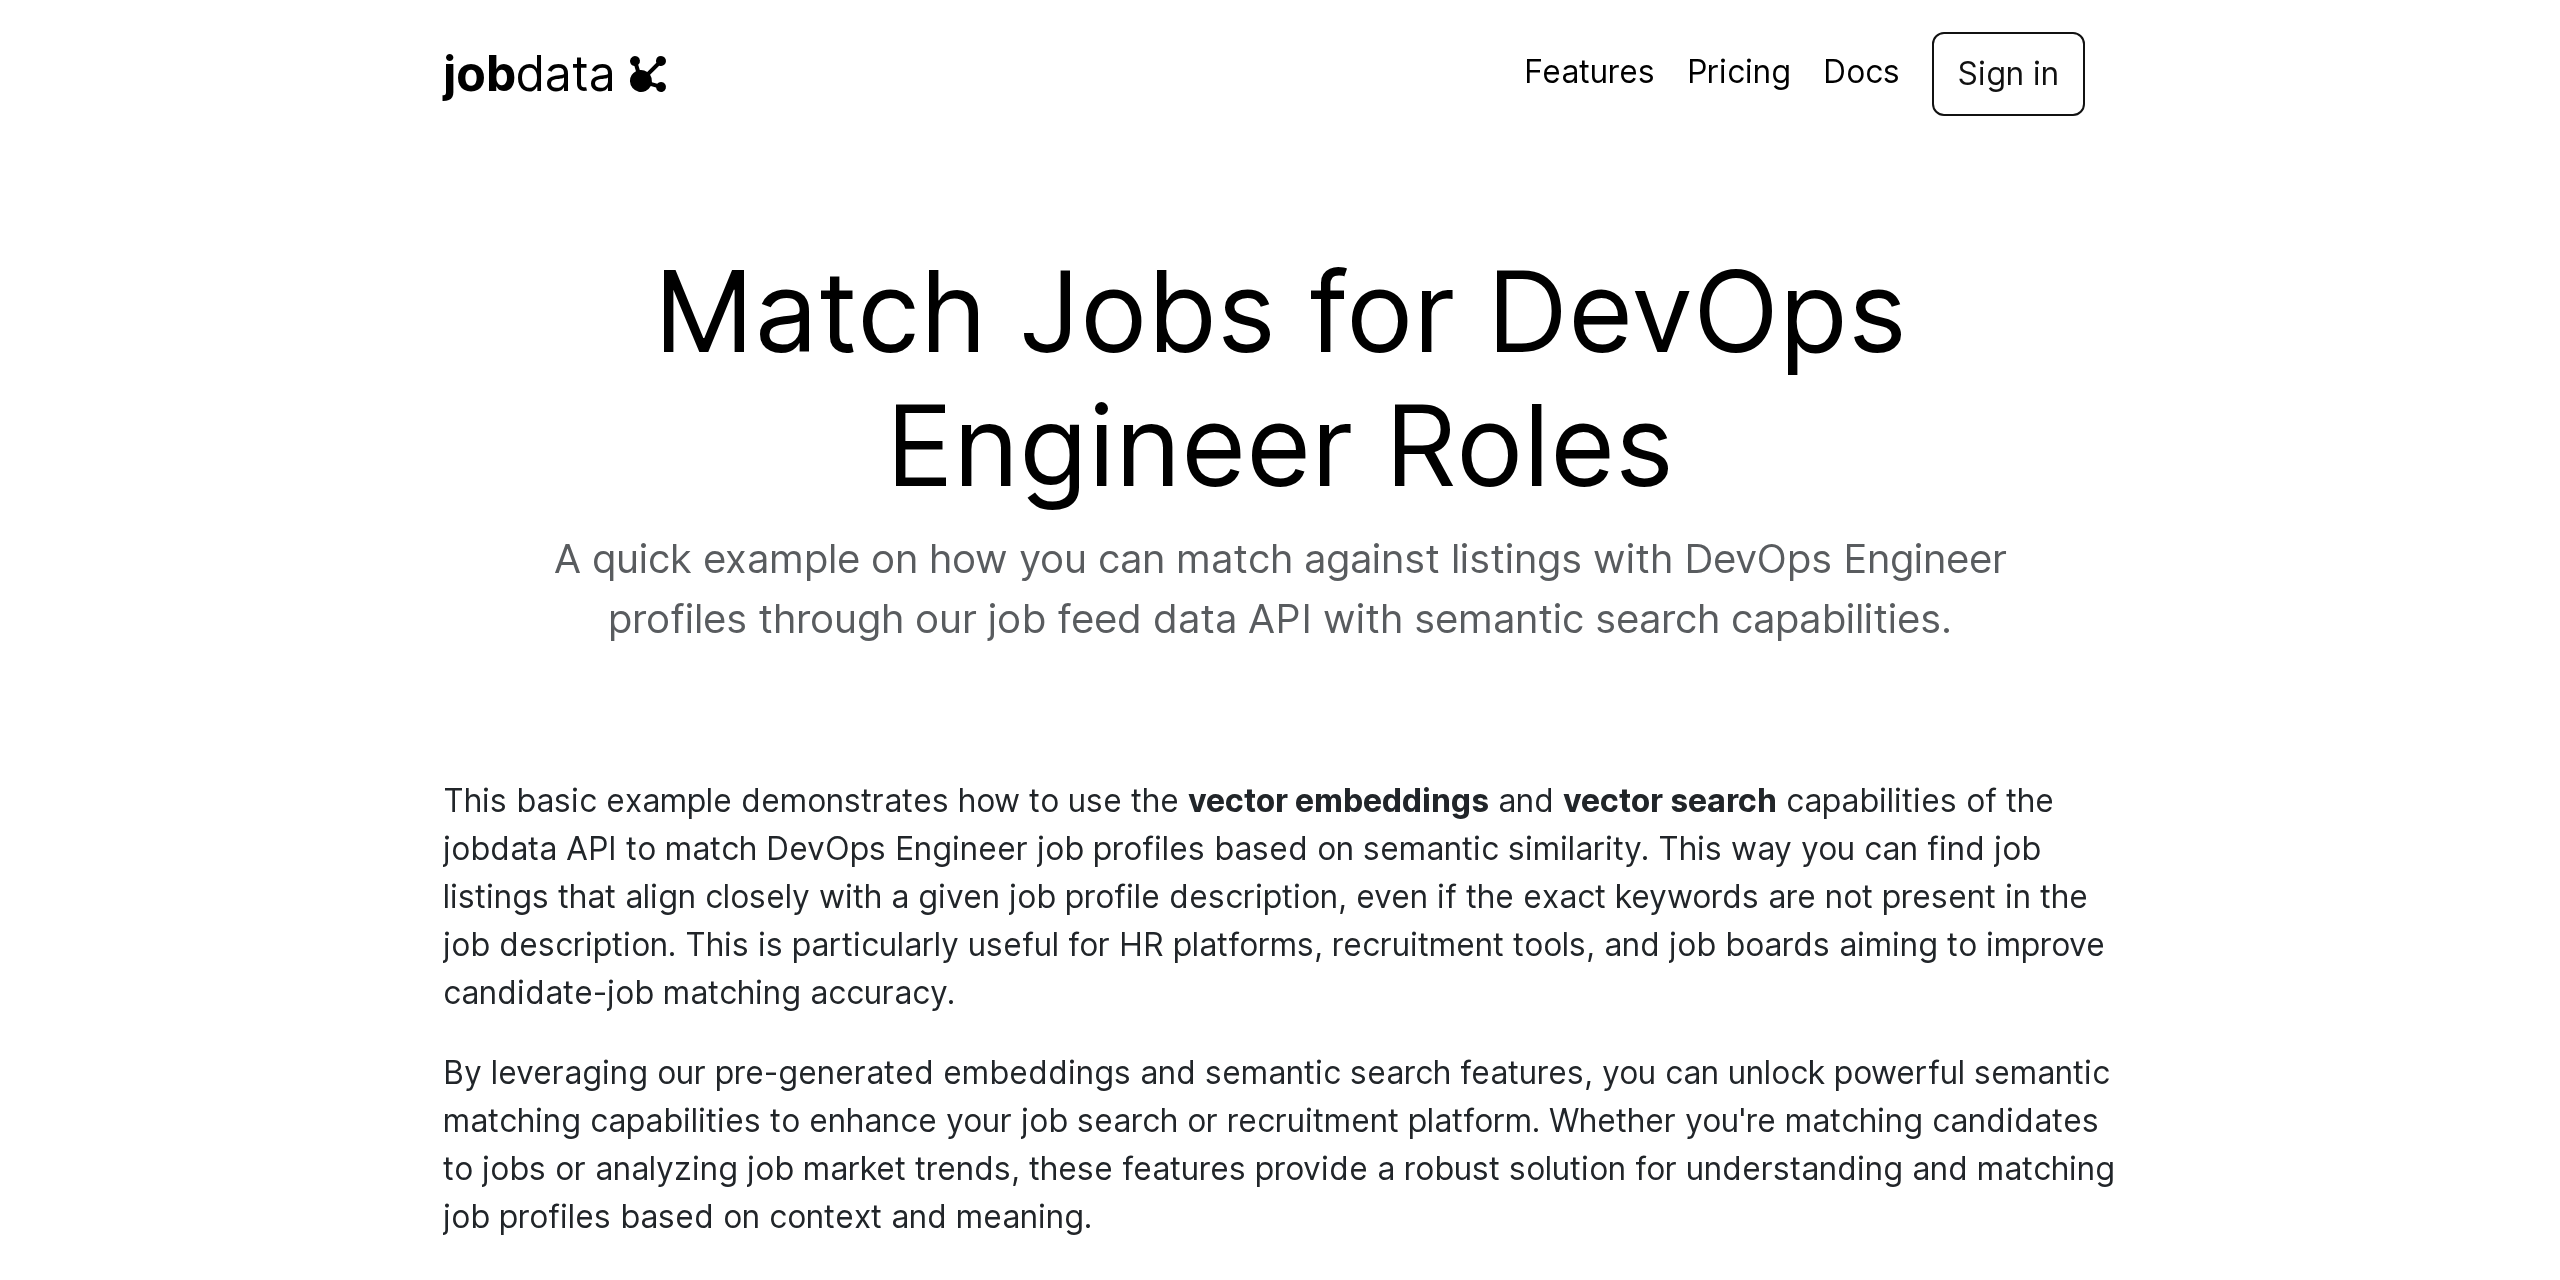This screenshot has height=1280, width=2560.
Task: Click the subtitle about the job feed data API
Action: (1280, 588)
